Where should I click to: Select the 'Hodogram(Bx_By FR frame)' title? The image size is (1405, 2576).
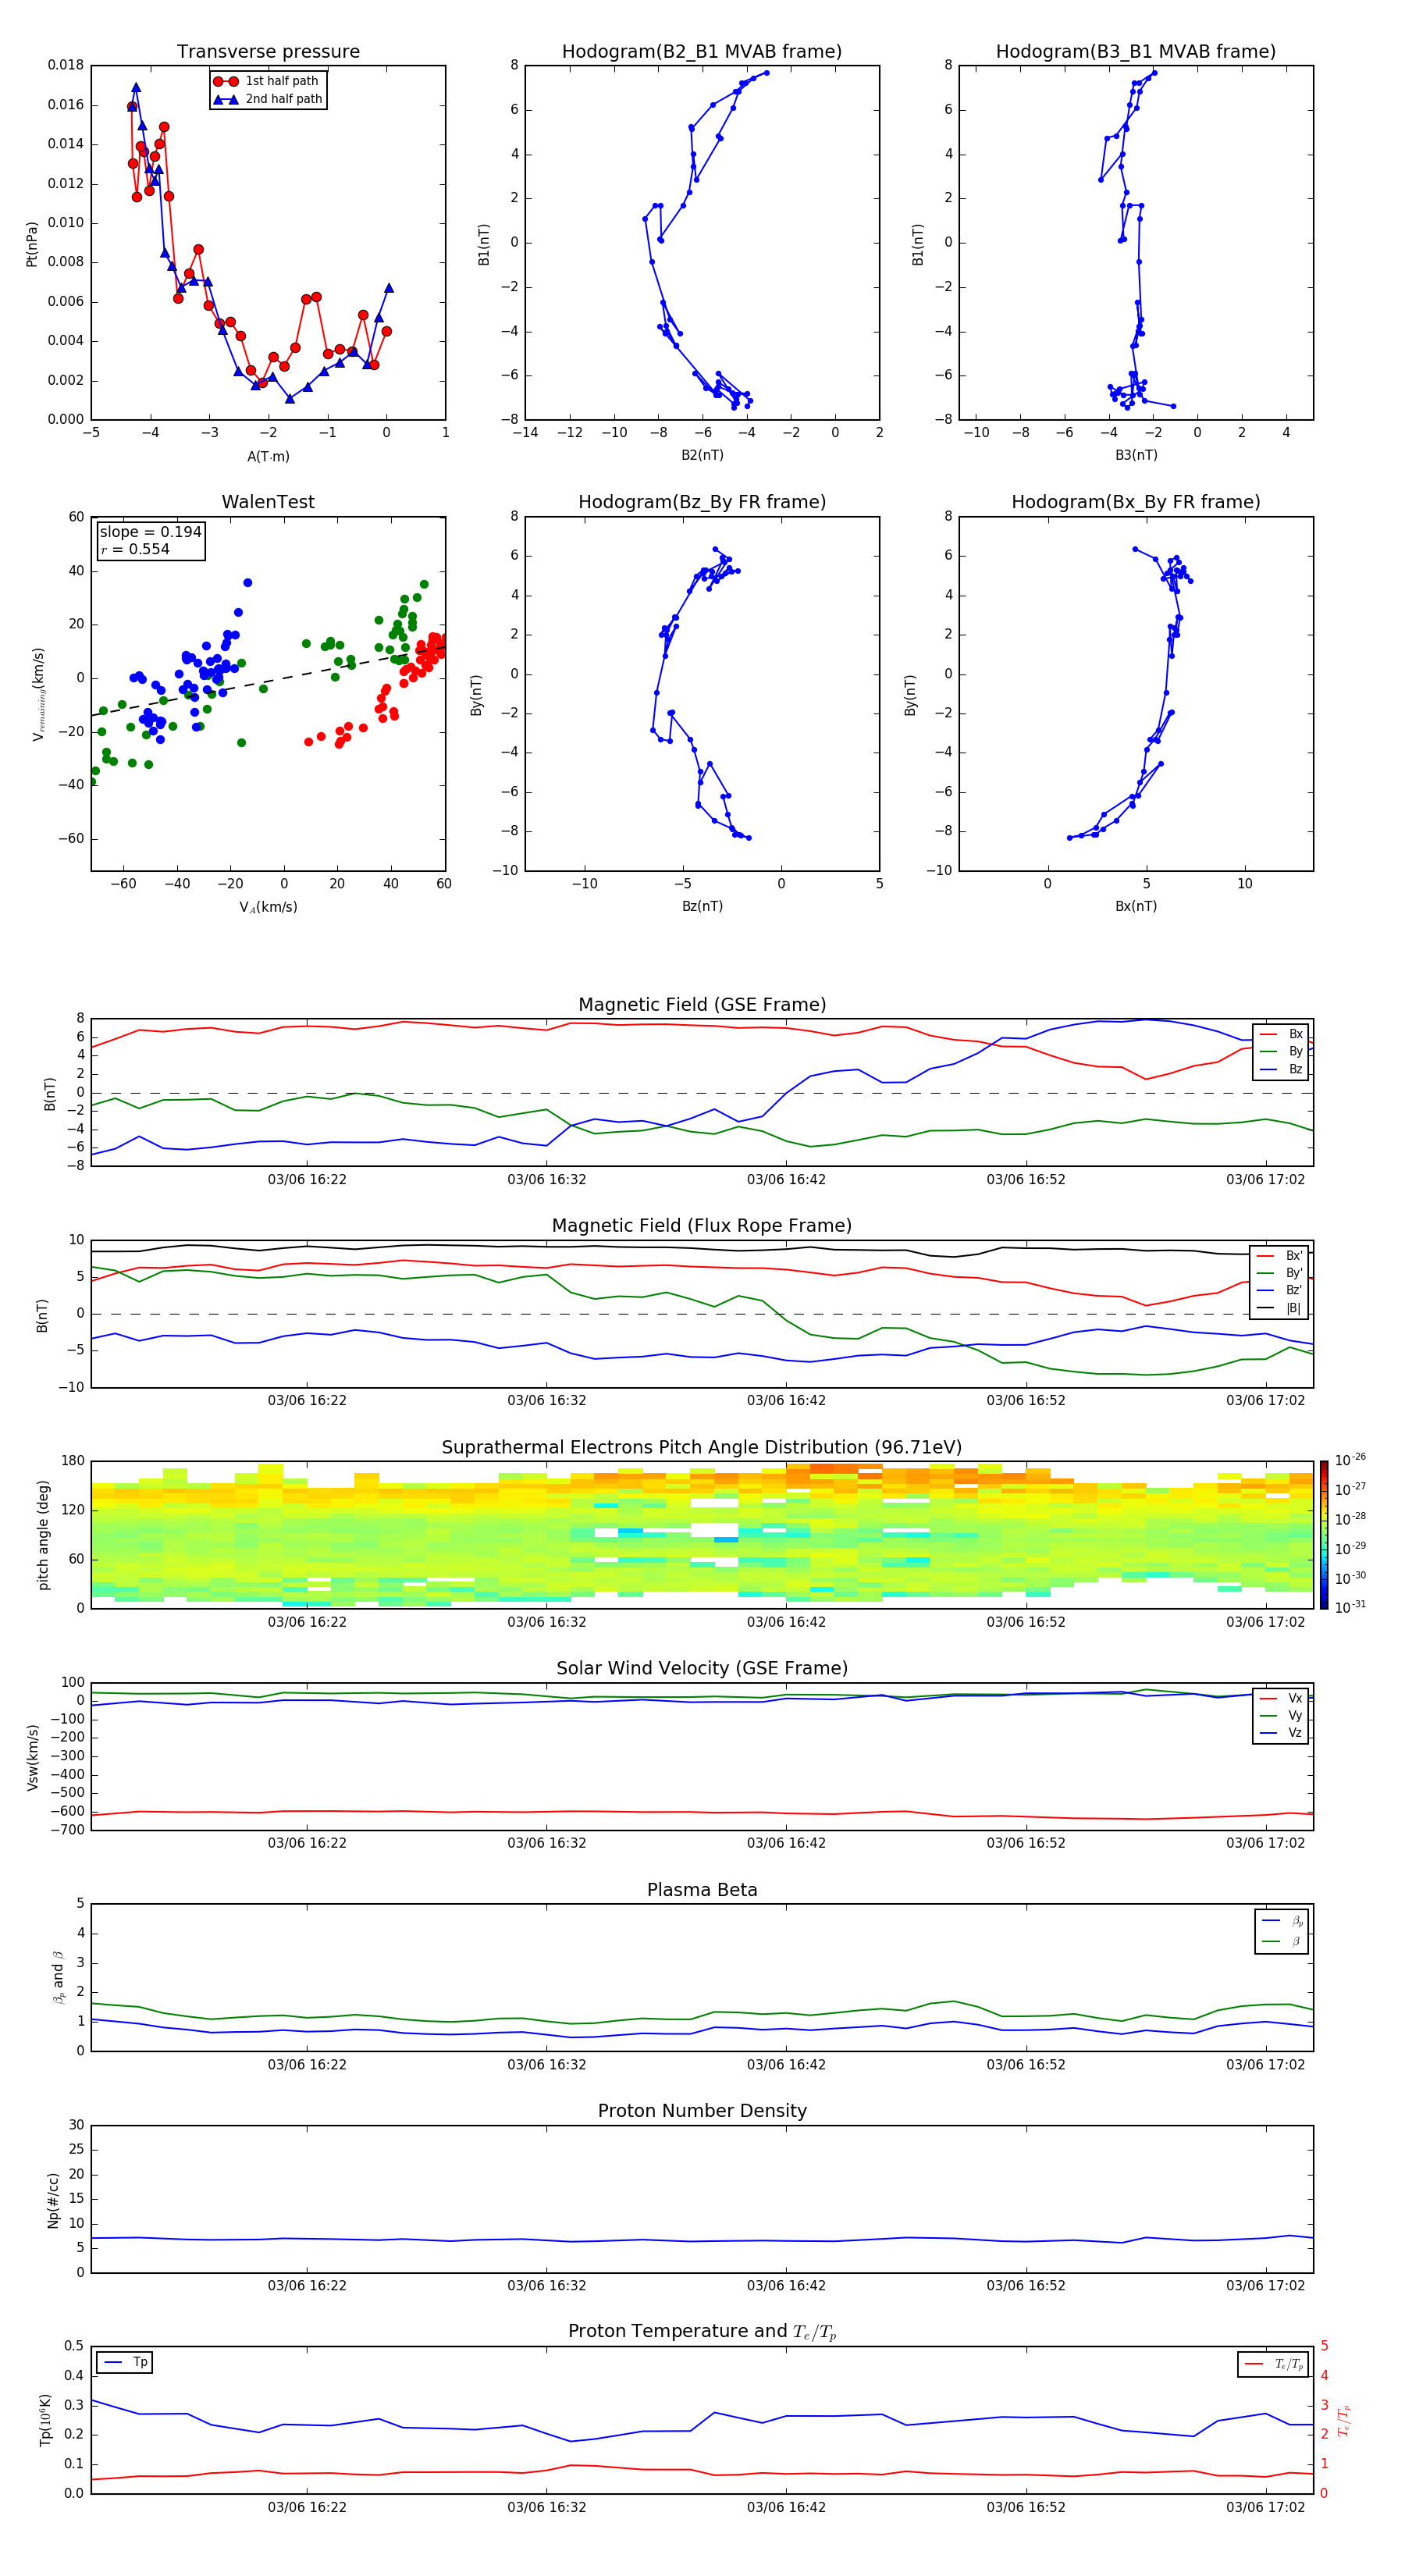tap(1136, 502)
